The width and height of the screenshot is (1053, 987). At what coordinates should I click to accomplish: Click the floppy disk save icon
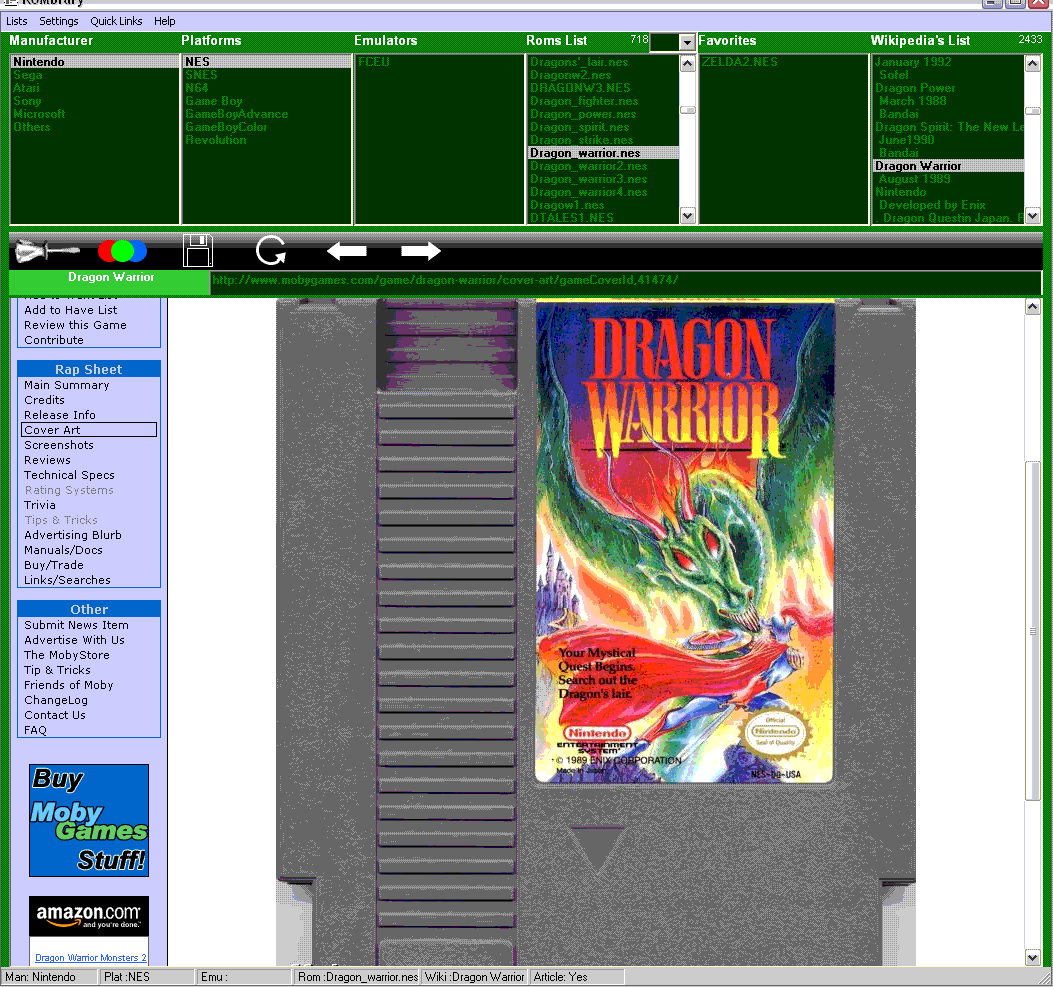point(198,251)
